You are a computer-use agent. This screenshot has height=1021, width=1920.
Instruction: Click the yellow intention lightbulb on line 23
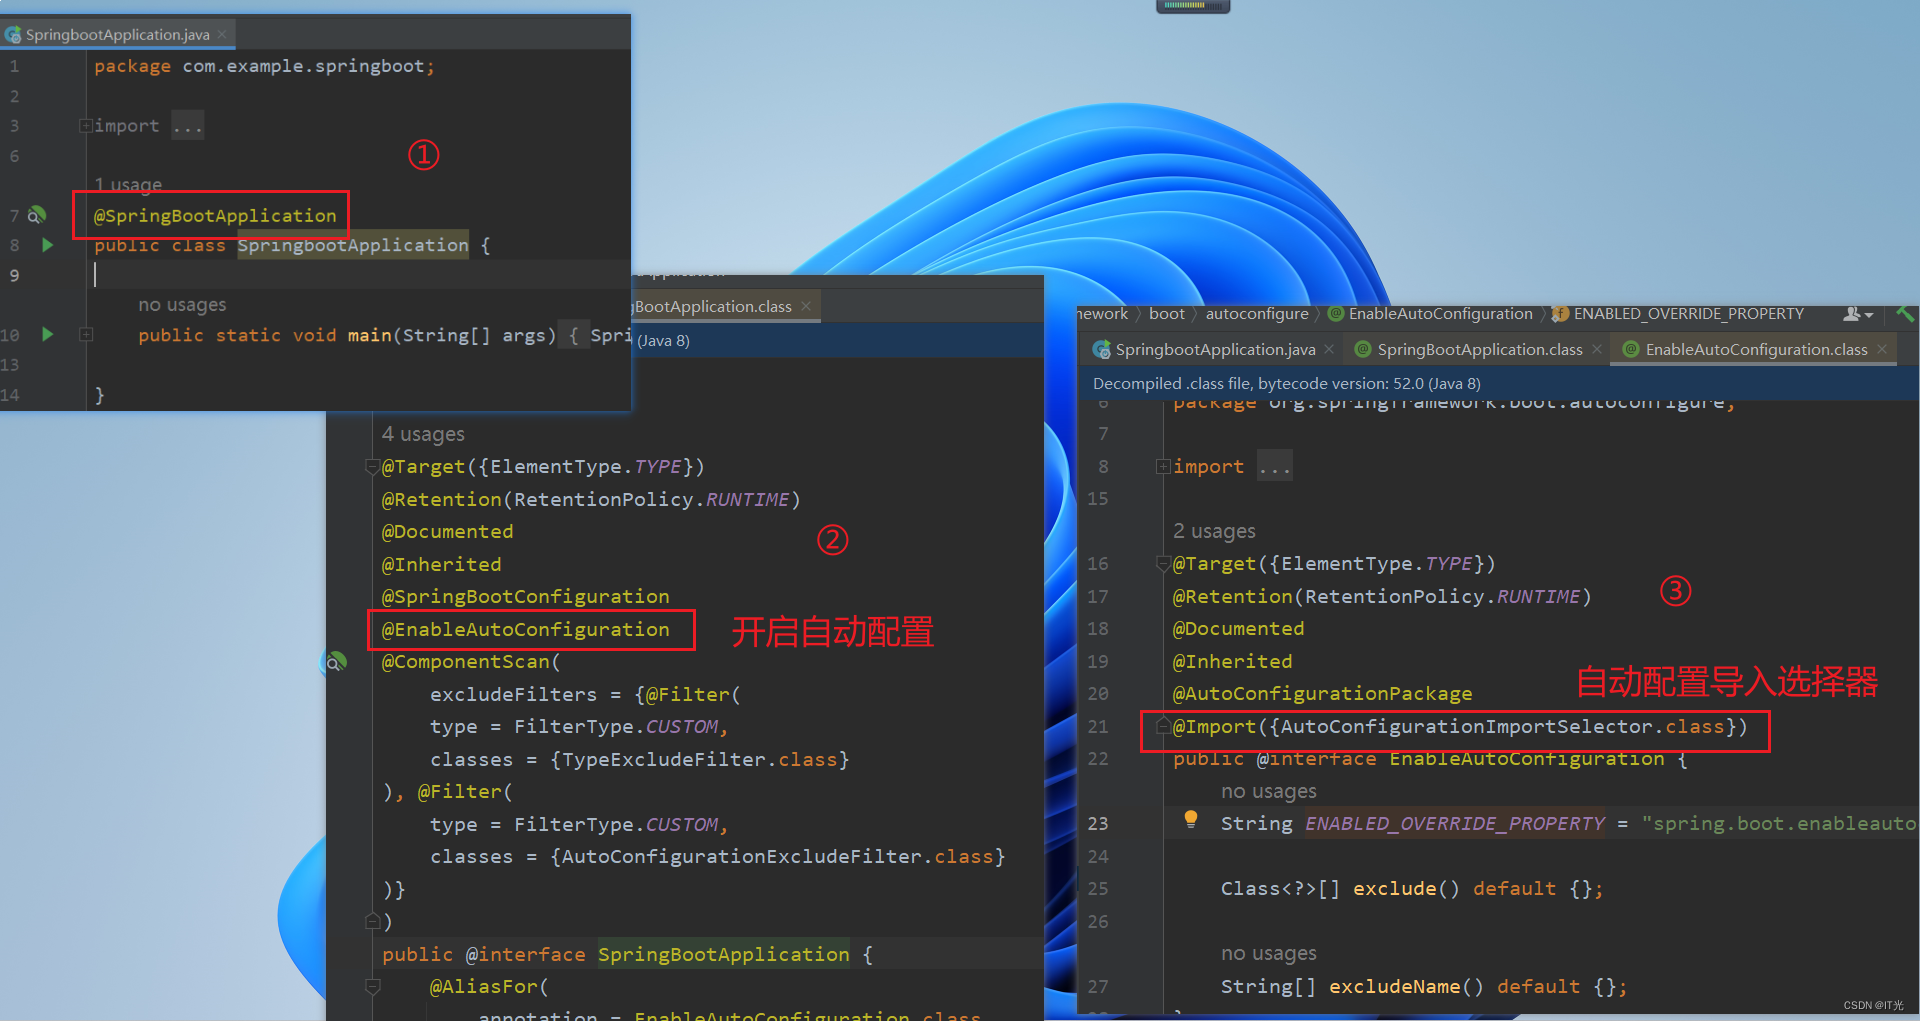click(1191, 820)
